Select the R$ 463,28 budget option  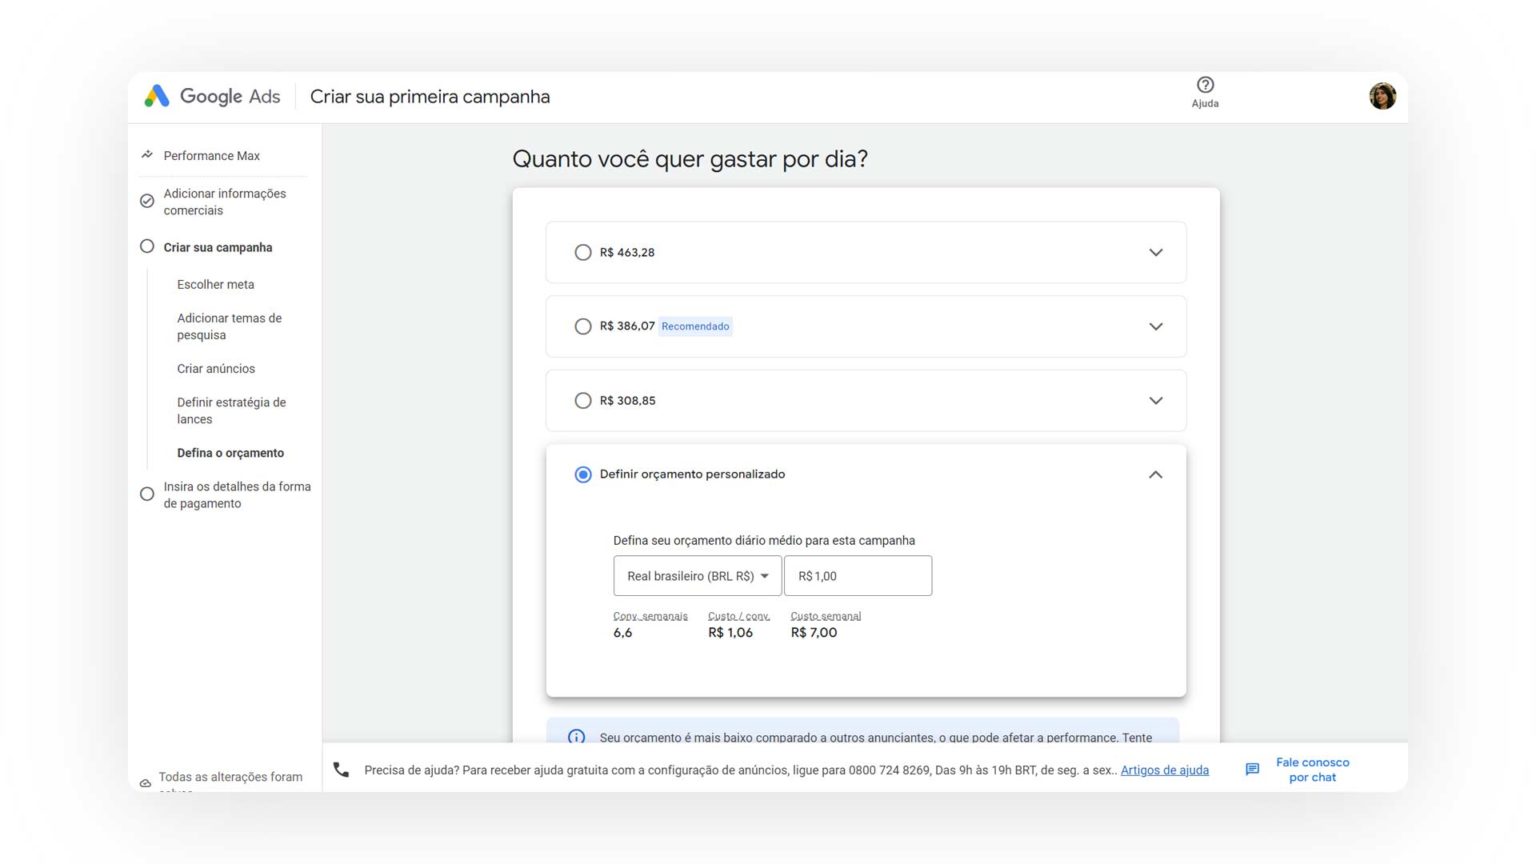(583, 252)
